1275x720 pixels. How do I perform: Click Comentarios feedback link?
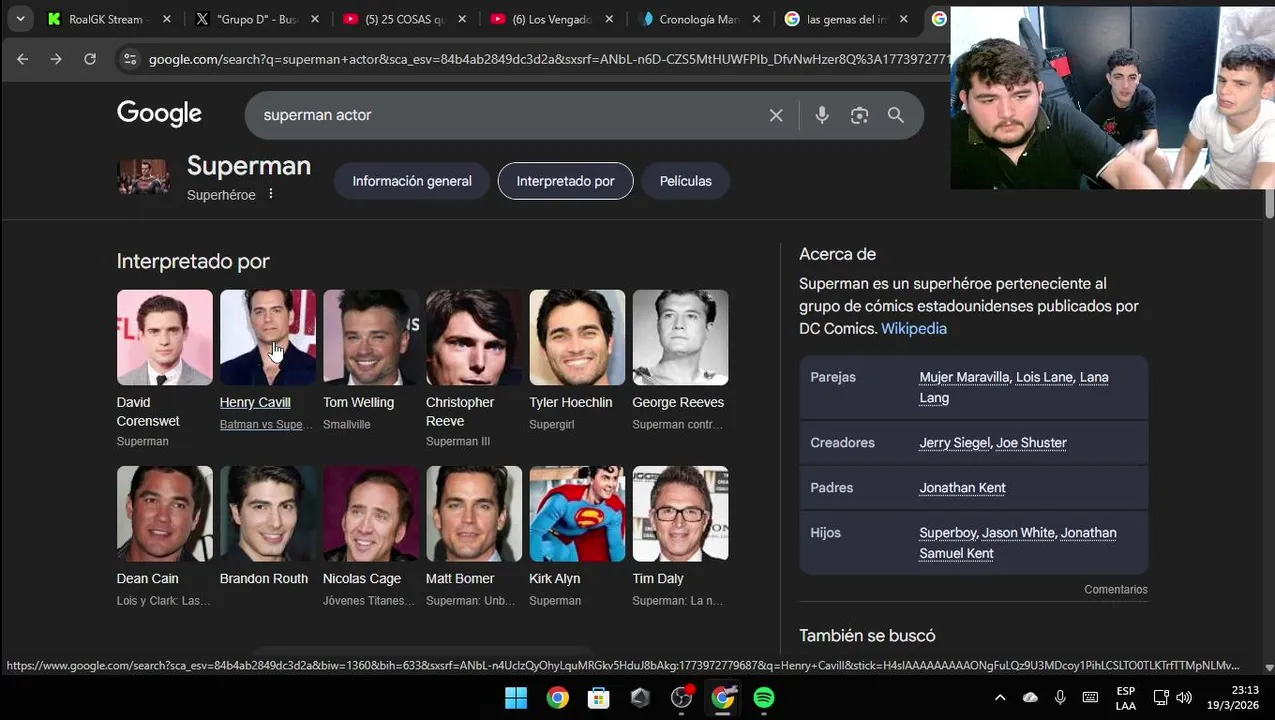tap(1116, 589)
